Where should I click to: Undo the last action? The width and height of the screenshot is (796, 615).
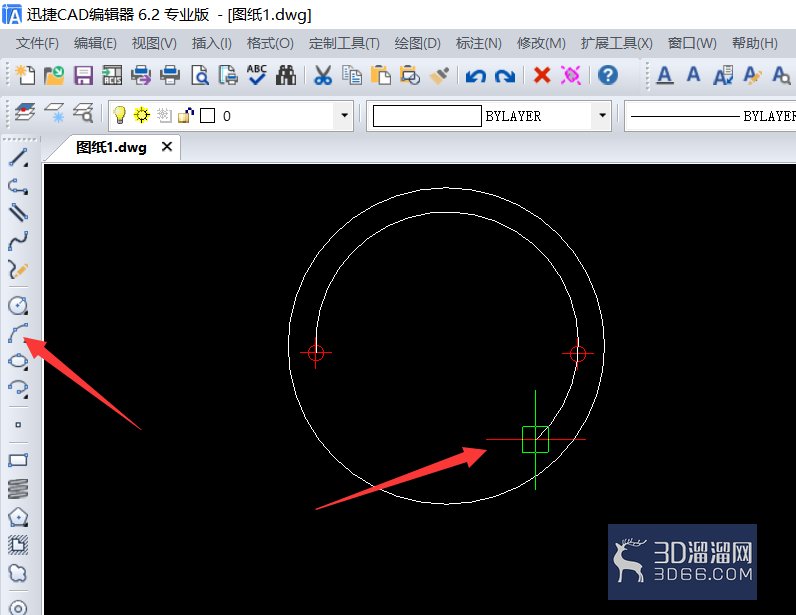476,76
